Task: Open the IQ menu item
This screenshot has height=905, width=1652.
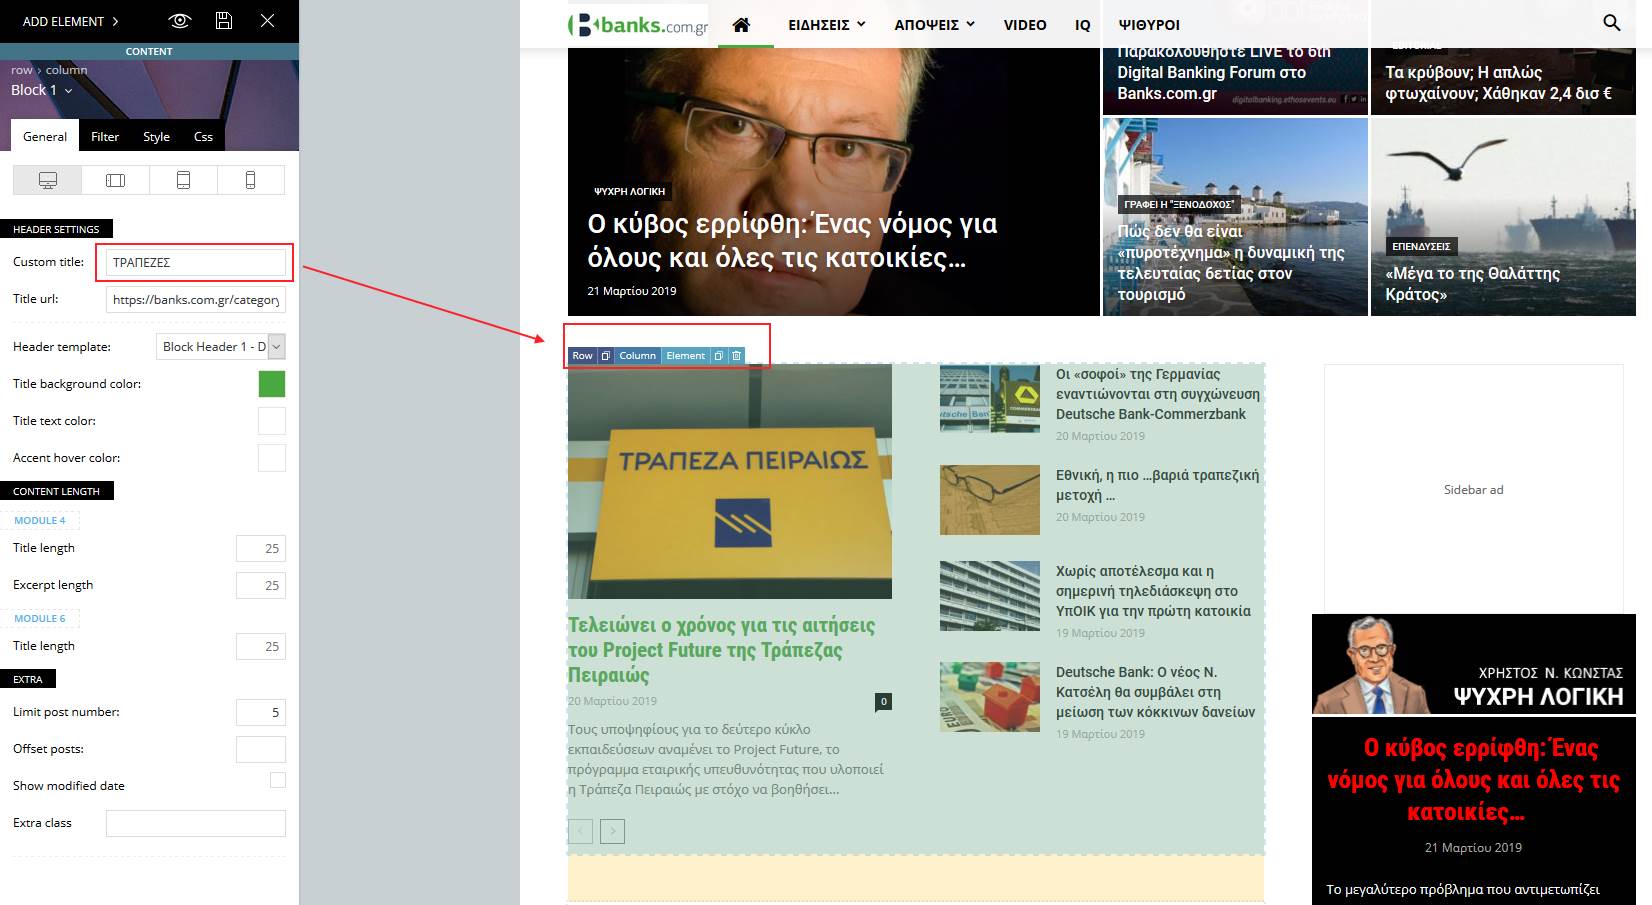Action: [x=1082, y=25]
